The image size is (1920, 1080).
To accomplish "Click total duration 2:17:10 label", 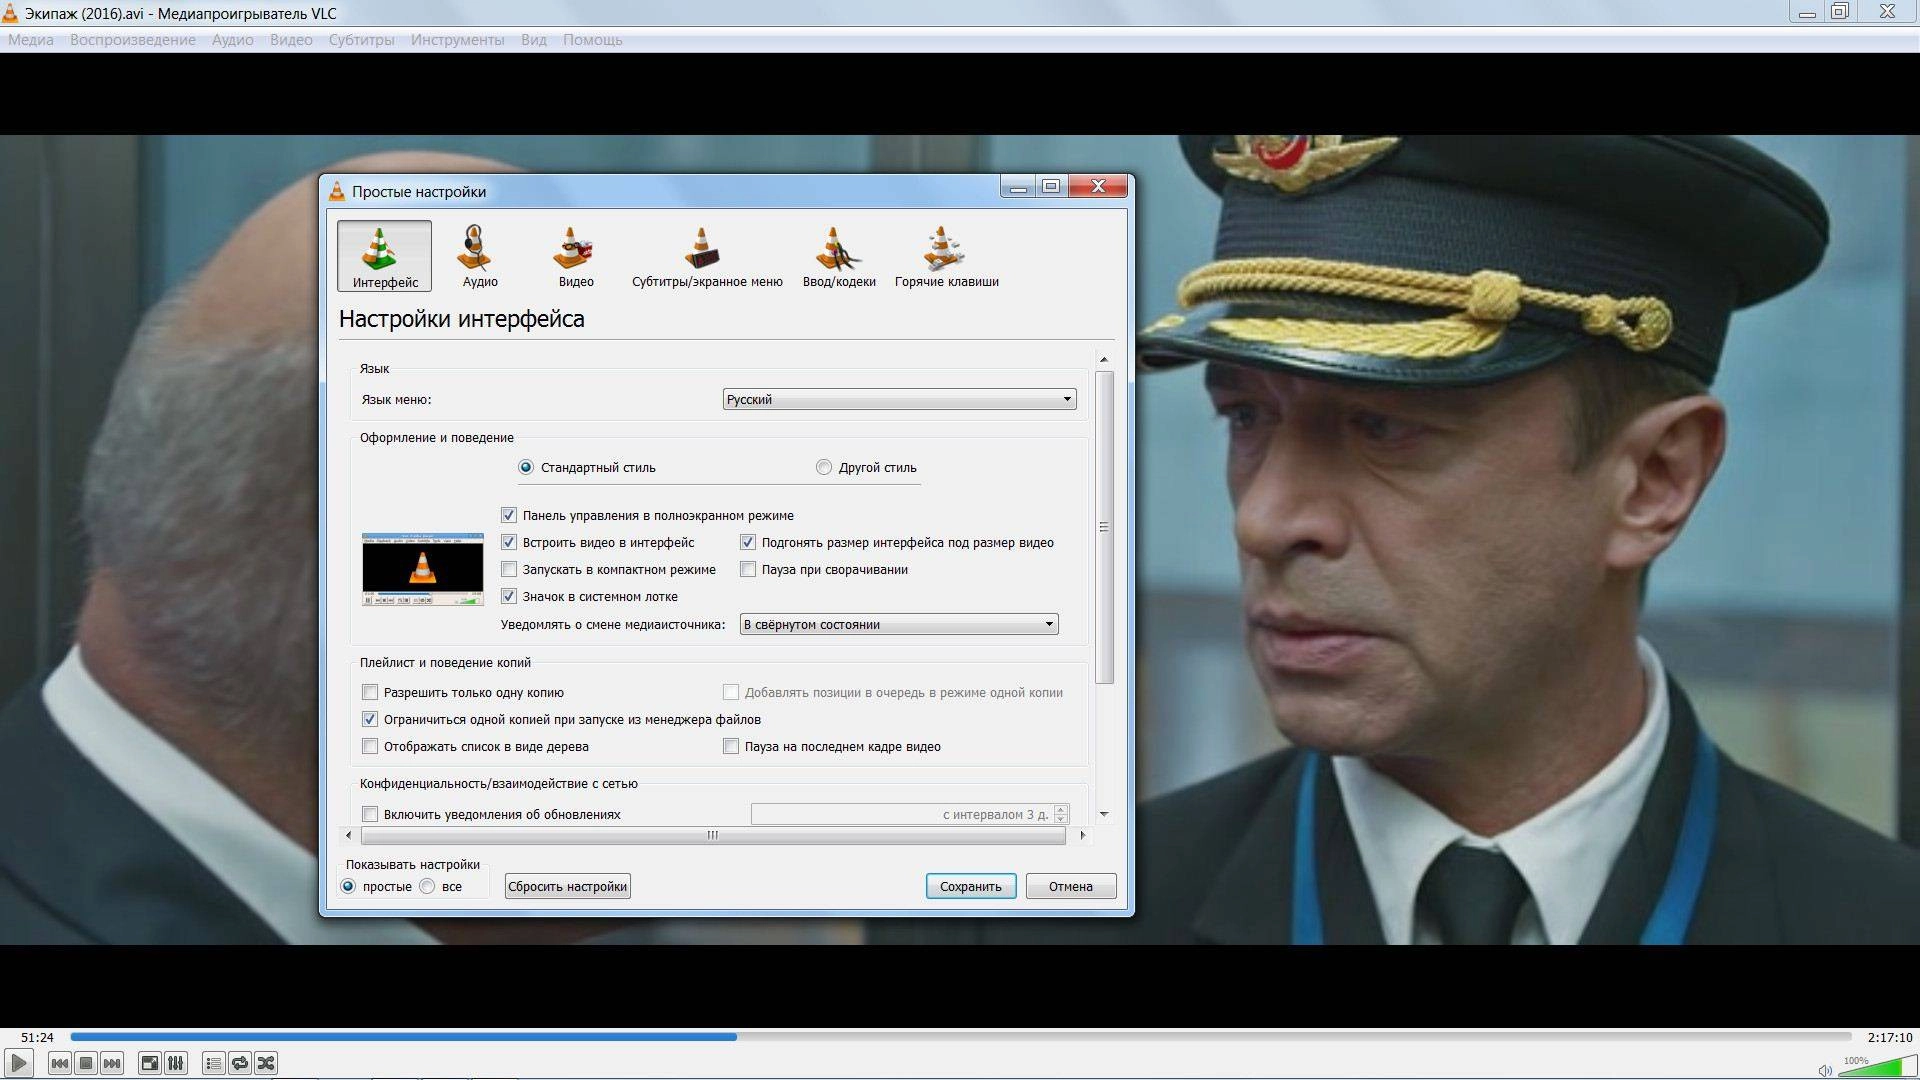I will [x=1889, y=1038].
